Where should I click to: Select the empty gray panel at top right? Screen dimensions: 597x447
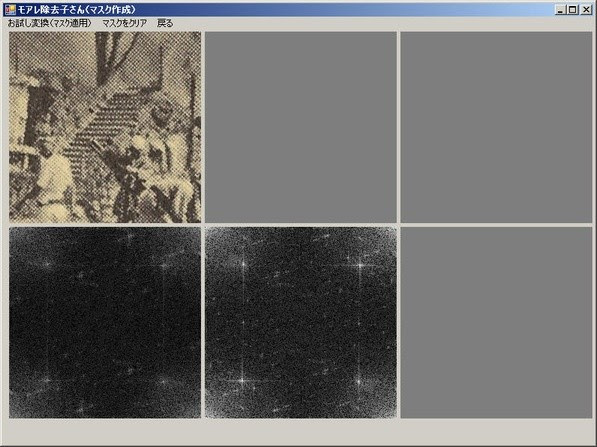[x=496, y=127]
